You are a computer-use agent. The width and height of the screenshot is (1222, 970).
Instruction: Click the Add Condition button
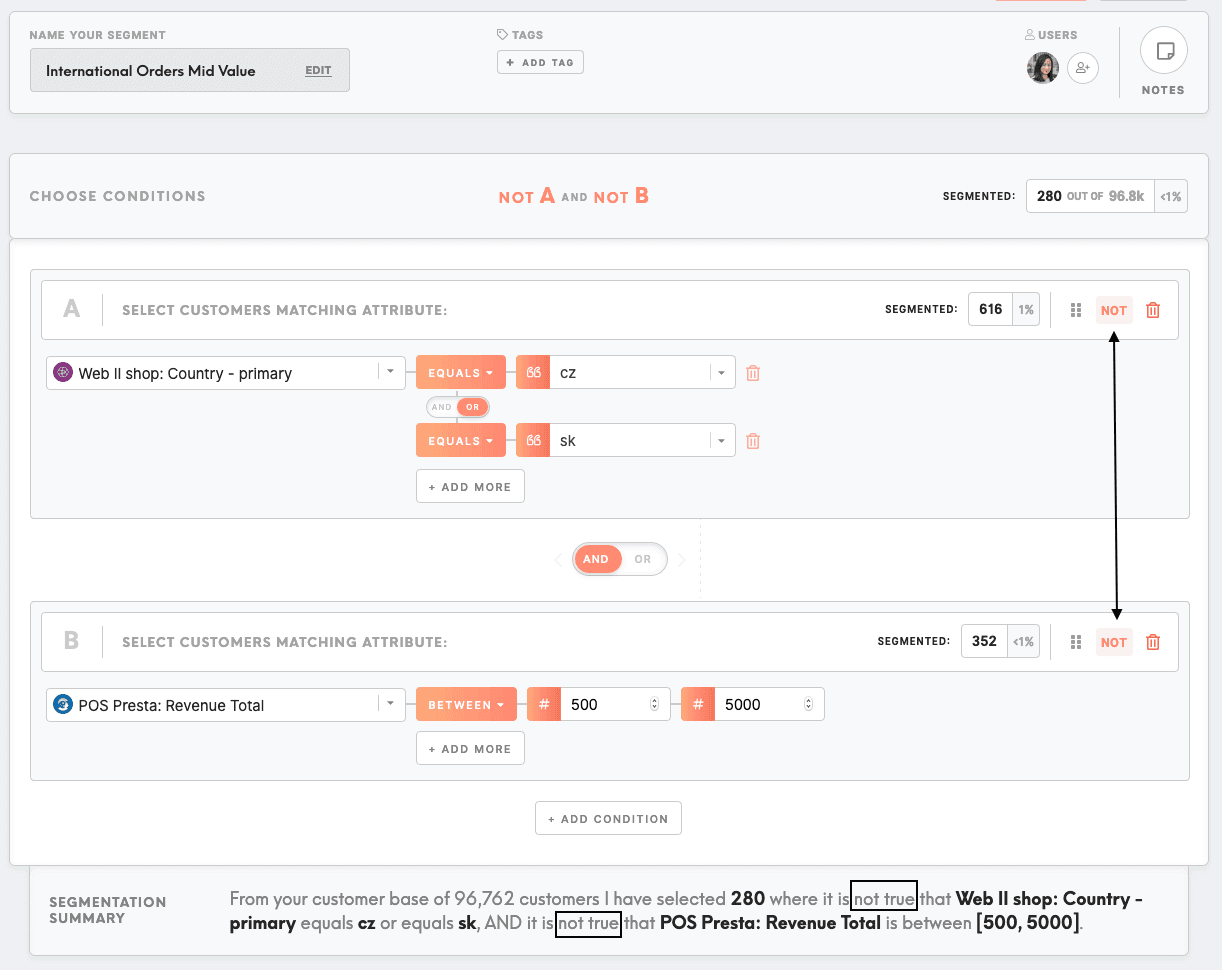pos(608,818)
